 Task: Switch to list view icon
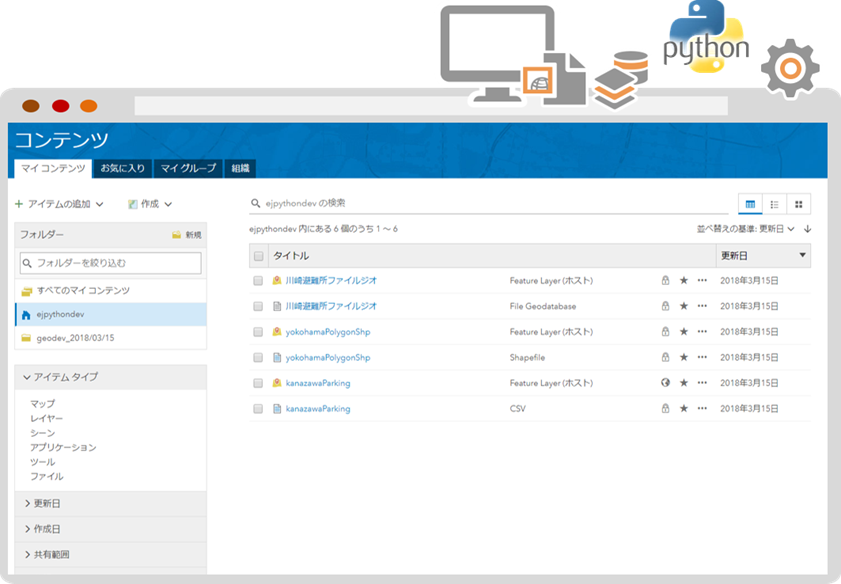pos(774,204)
